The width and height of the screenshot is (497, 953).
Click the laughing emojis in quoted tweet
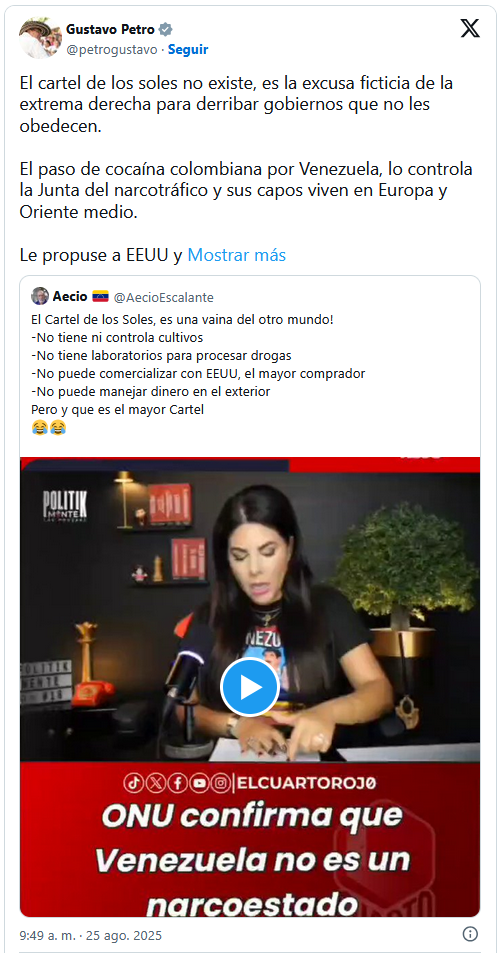(x=48, y=428)
